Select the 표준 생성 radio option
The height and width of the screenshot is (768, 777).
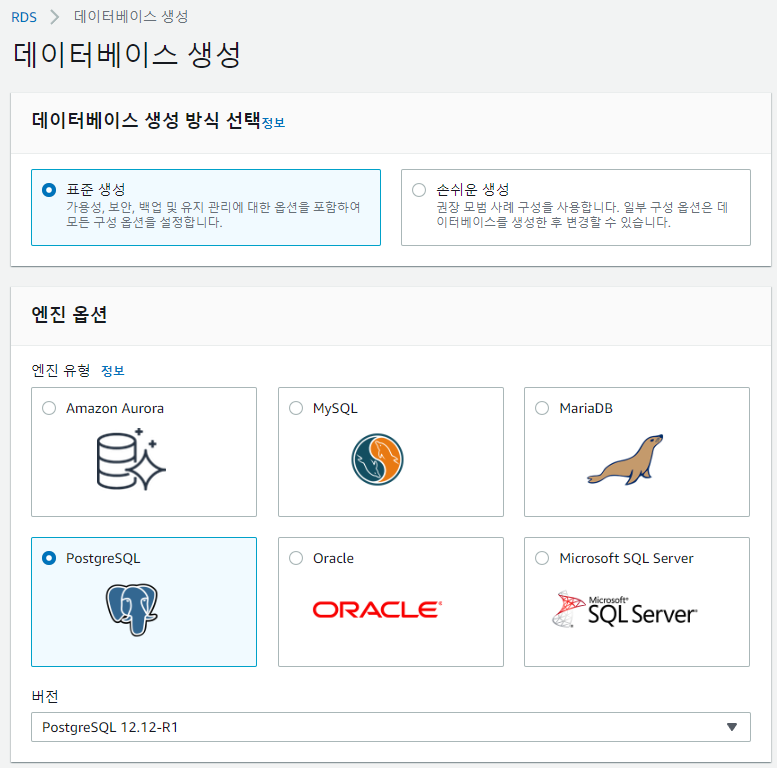point(49,190)
